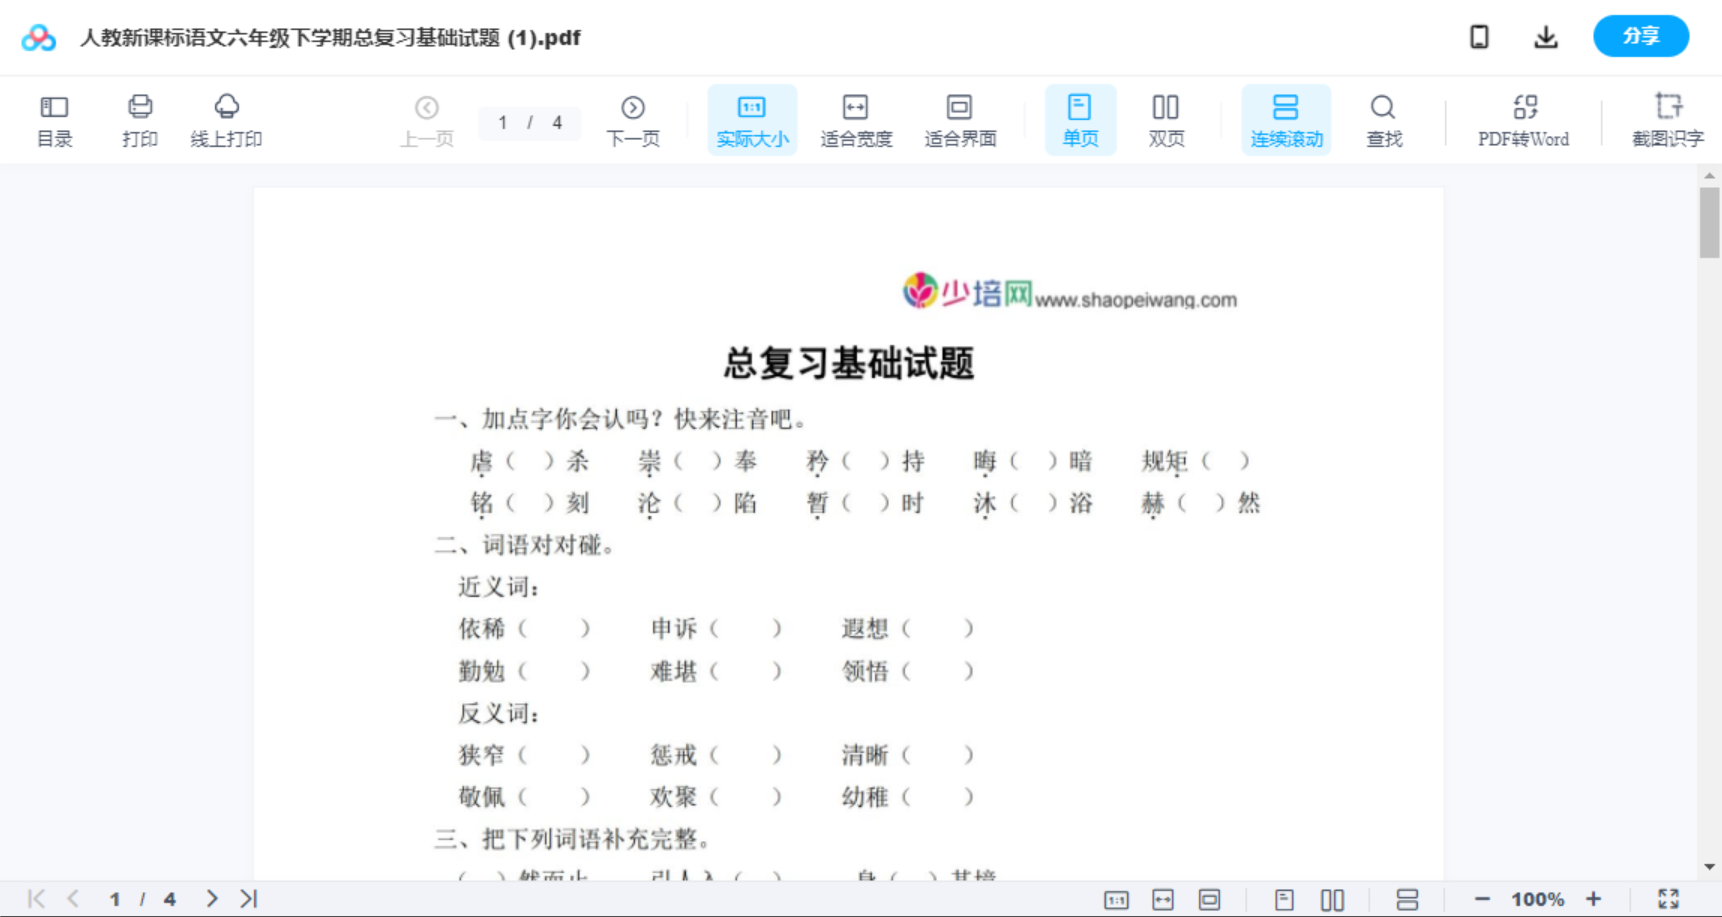The height and width of the screenshot is (917, 1722).
Task: Toggle 连续滚动 continuous scrolling off
Action: (1286, 119)
